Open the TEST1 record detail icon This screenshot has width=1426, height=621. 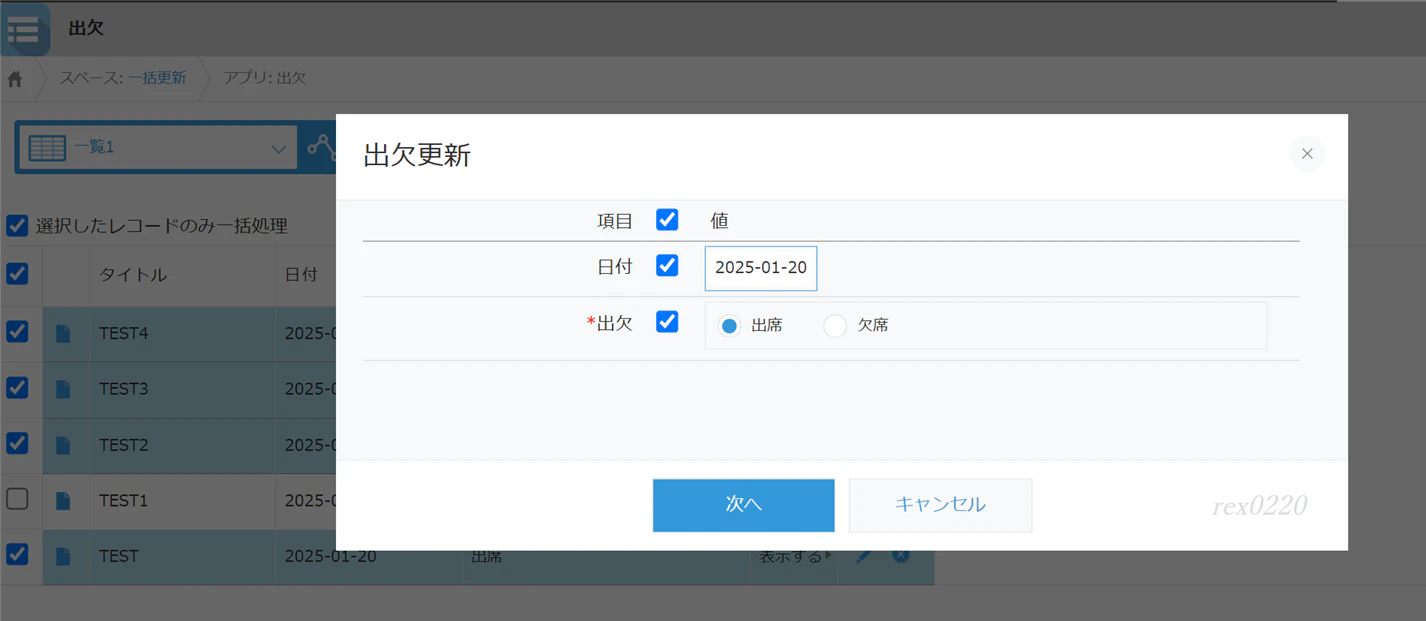[63, 501]
